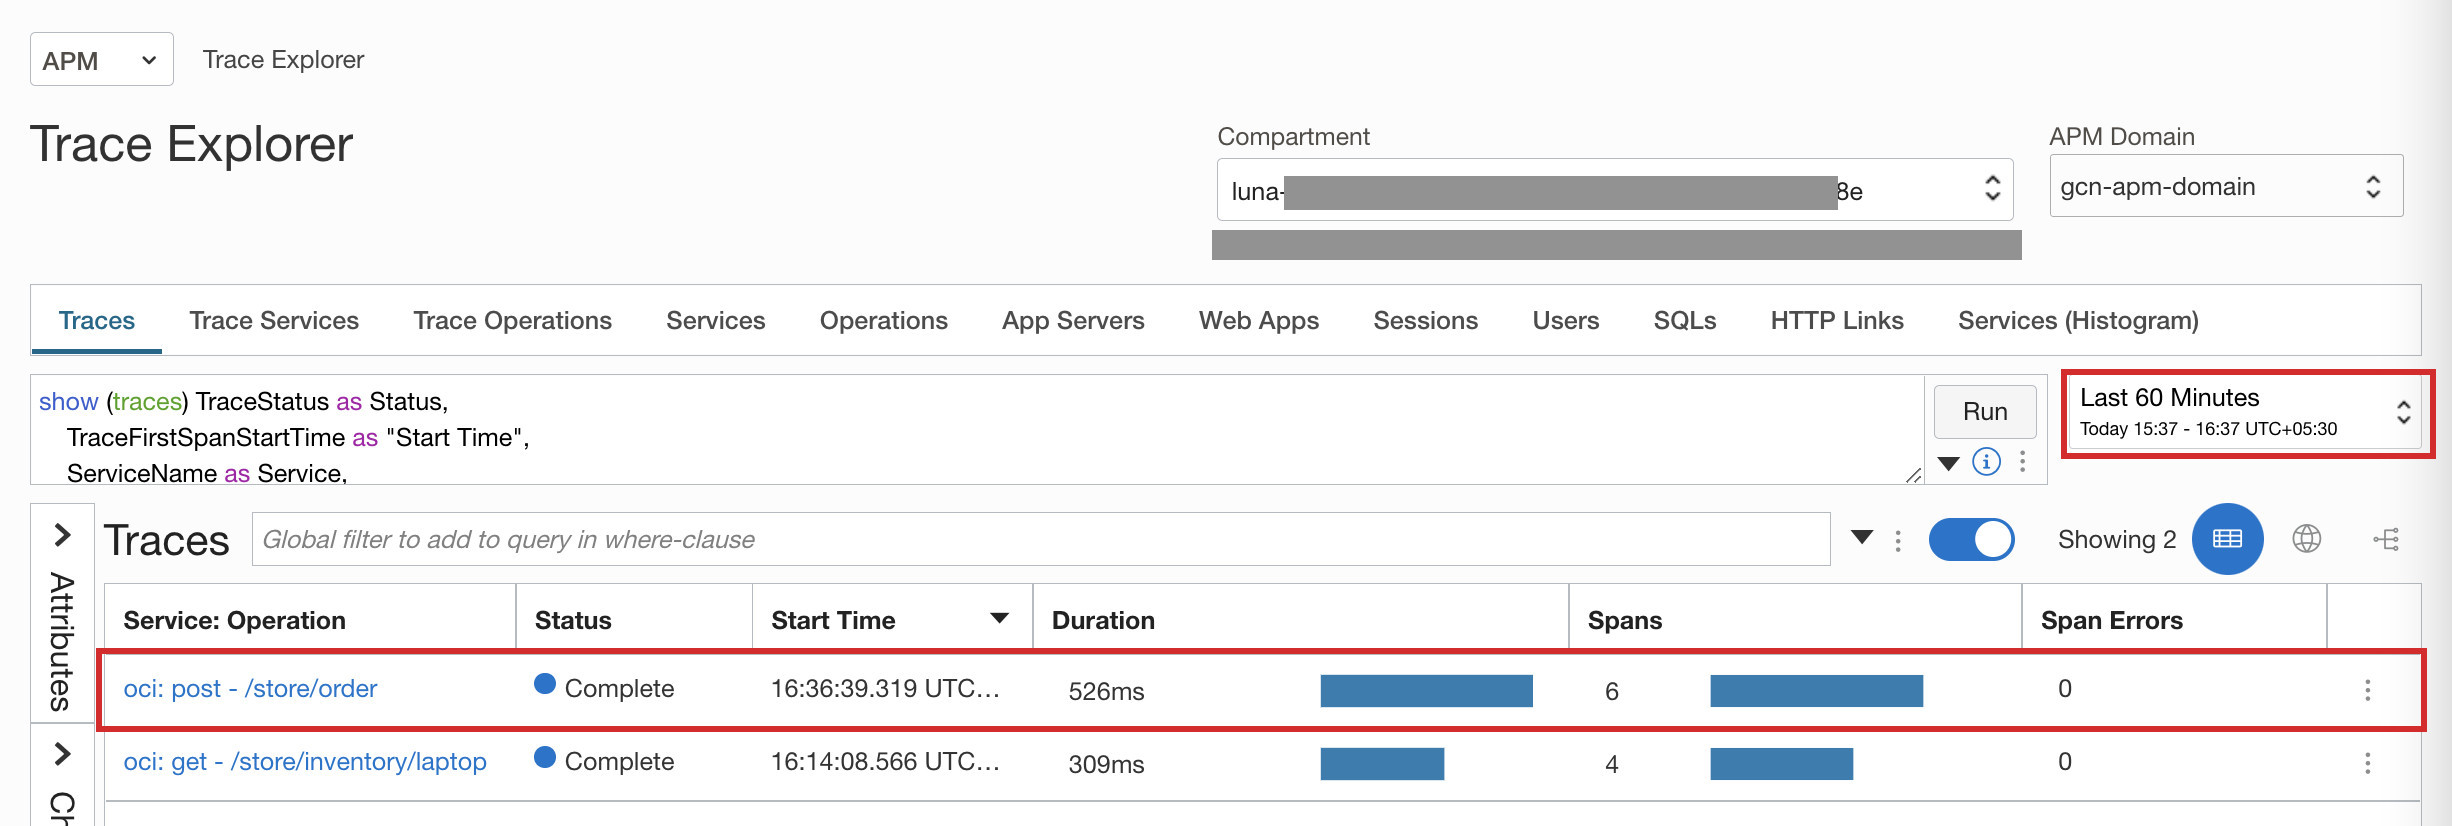Open the oci: get - /store/inventory/laptop trace
Screen dimensions: 2452x826
point(305,761)
